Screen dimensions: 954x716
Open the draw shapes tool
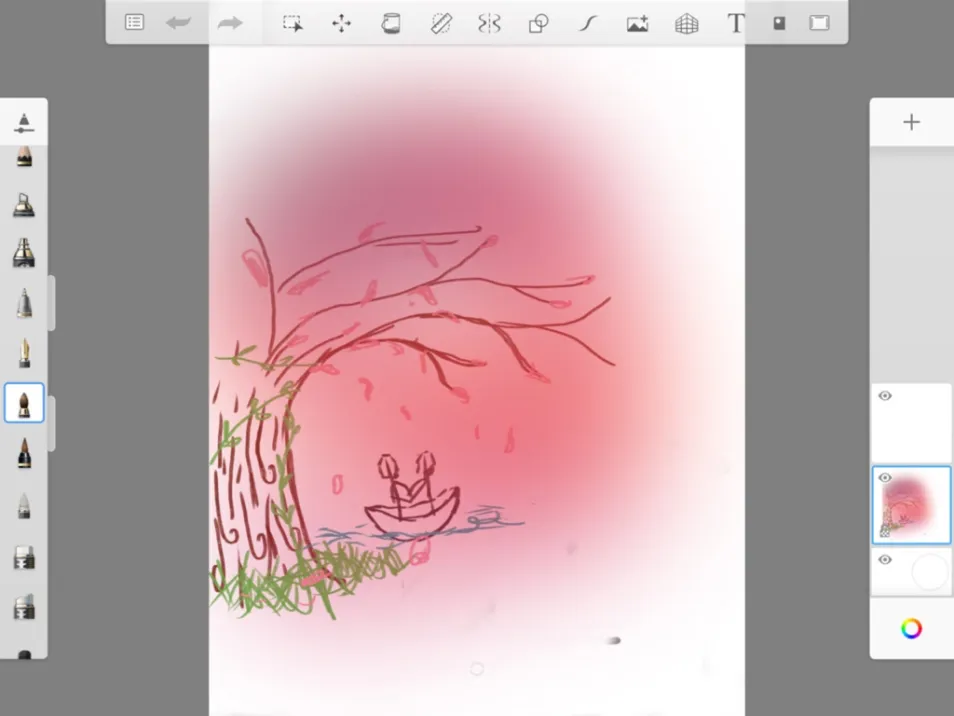[538, 24]
